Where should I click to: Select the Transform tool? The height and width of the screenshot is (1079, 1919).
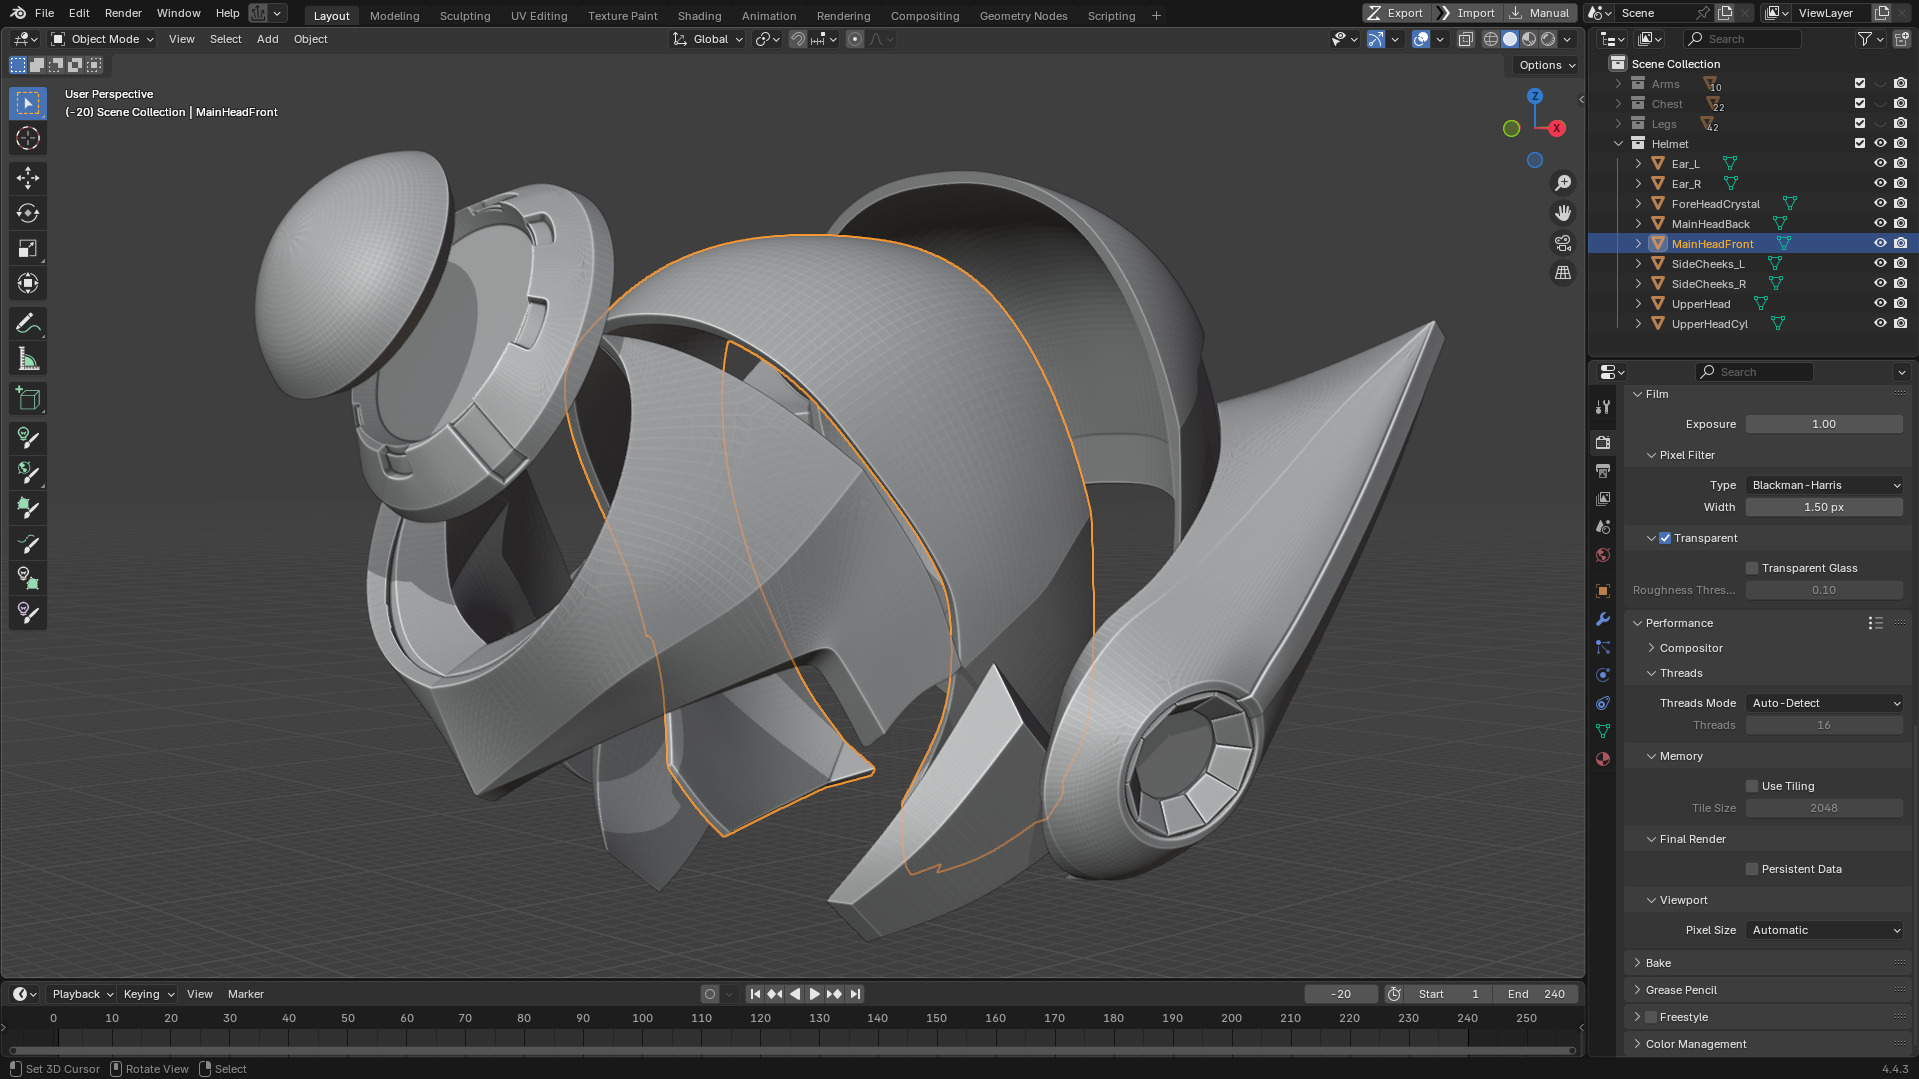pos(28,283)
